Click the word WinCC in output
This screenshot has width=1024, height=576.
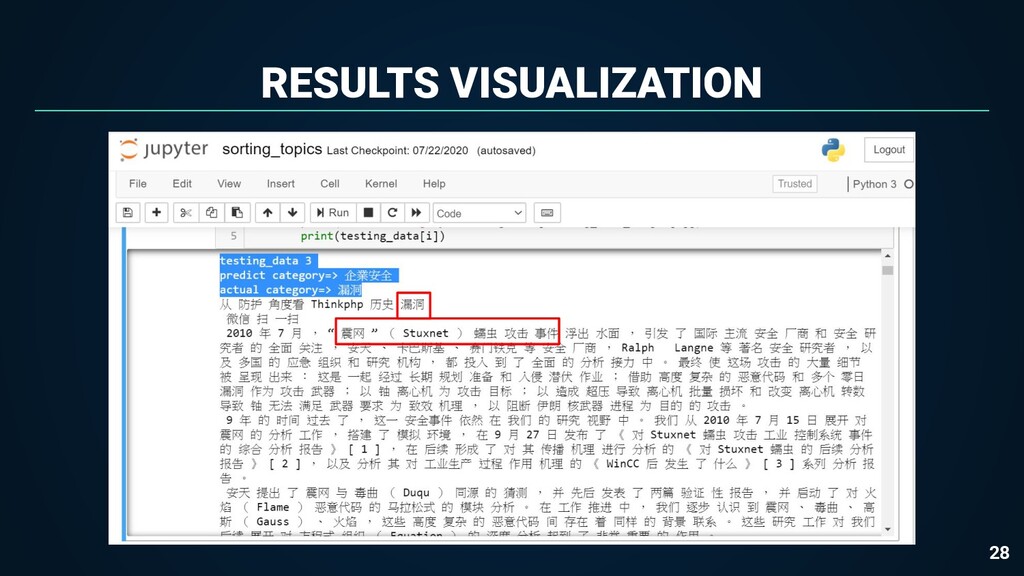pyautogui.click(x=622, y=464)
